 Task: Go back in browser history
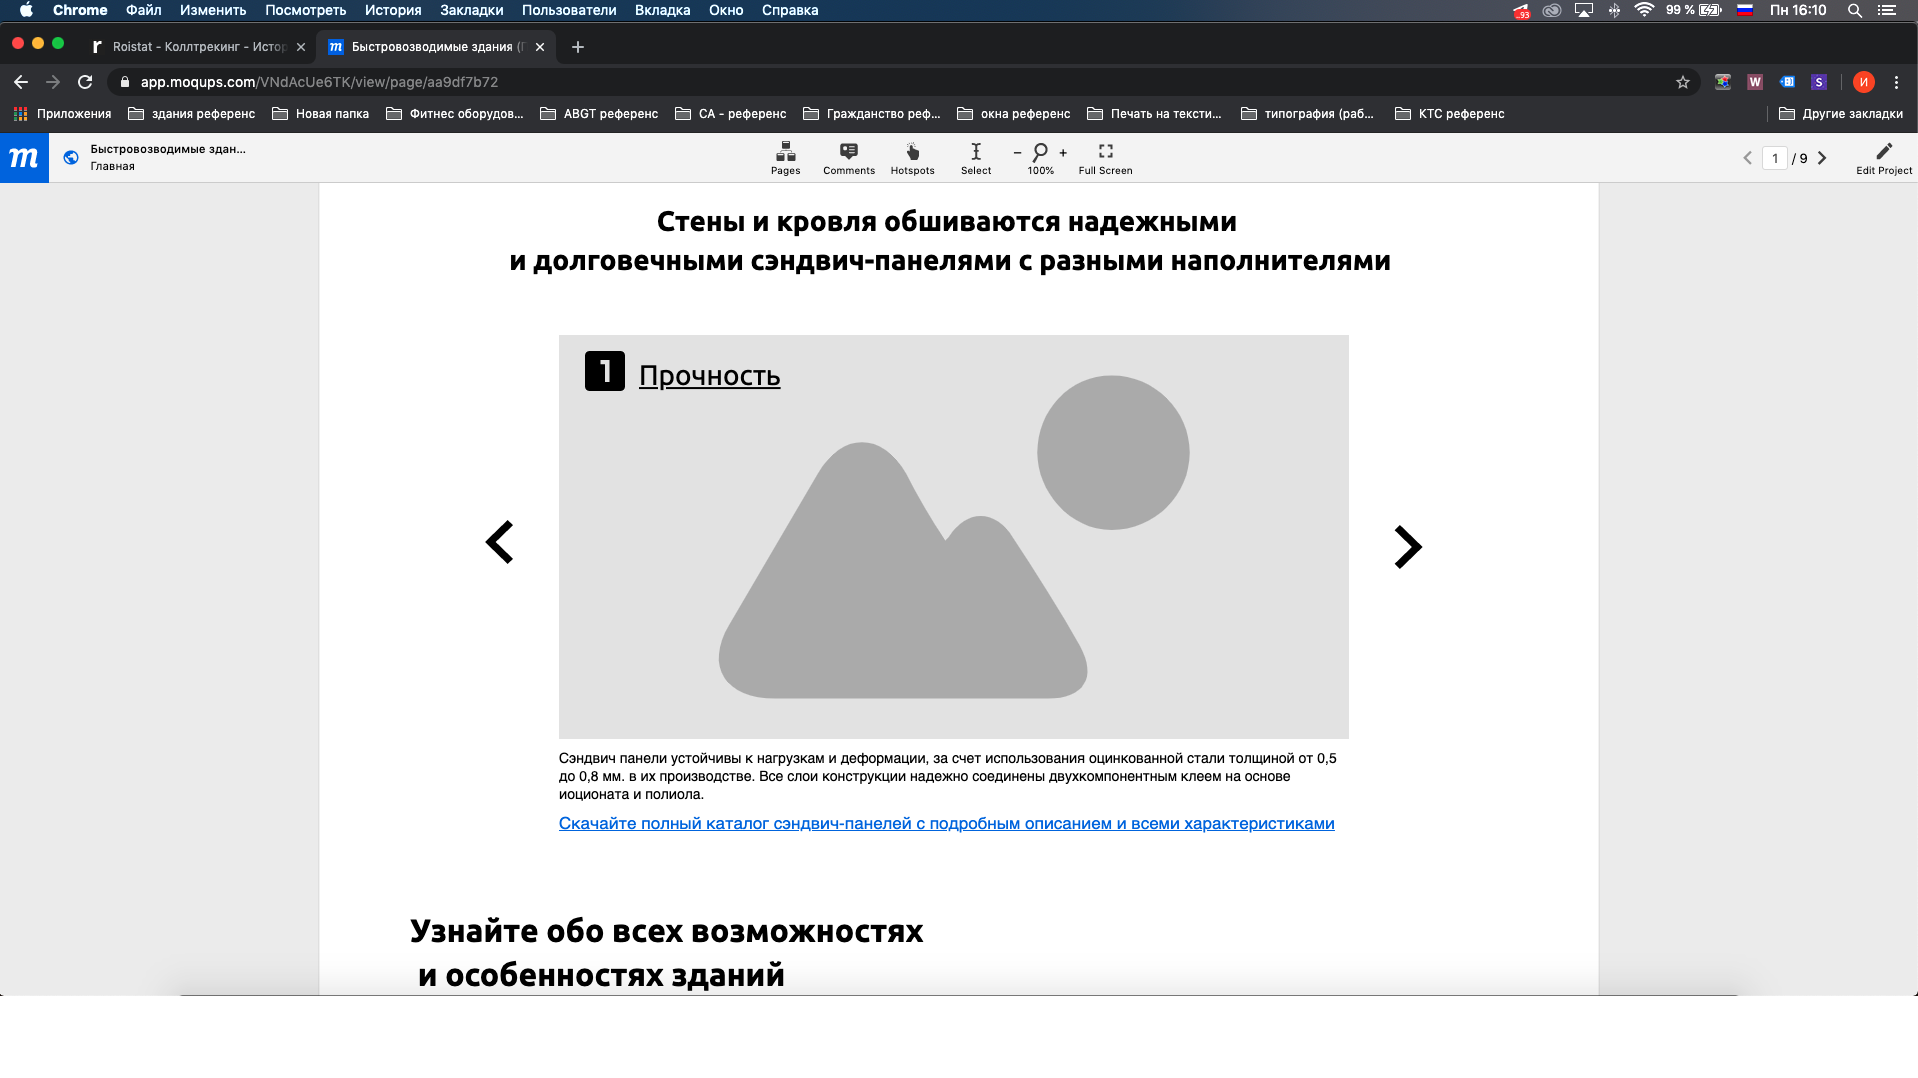pos(21,82)
